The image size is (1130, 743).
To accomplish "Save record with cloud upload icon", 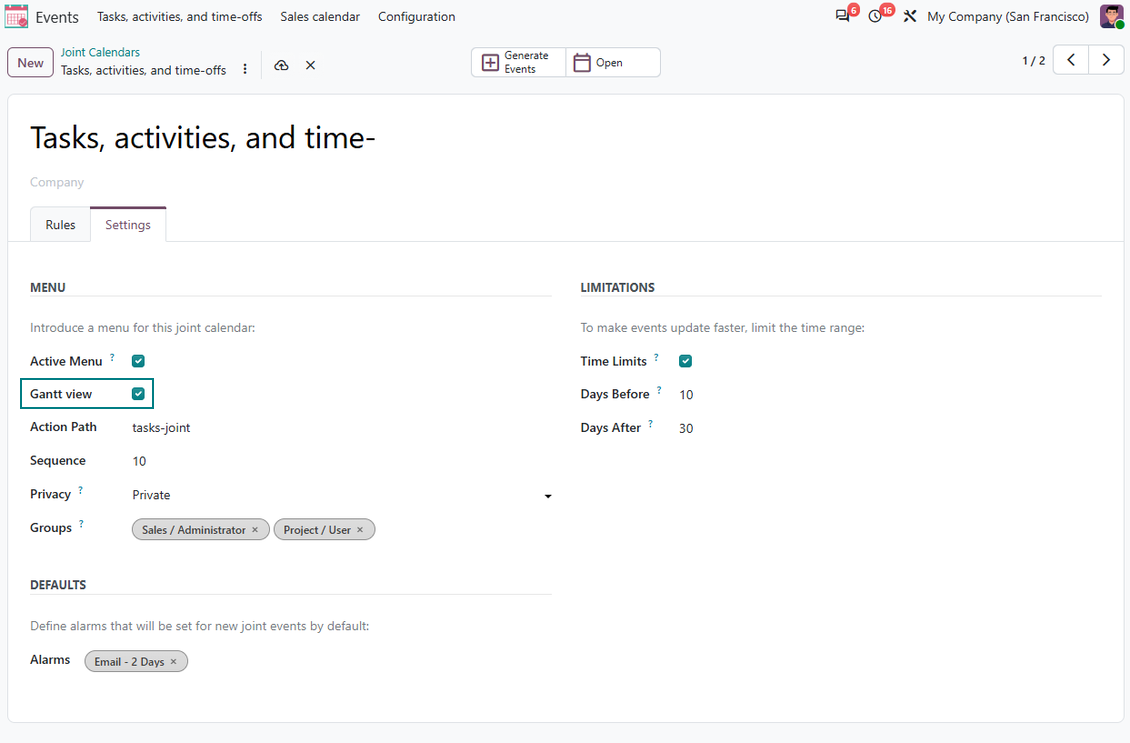I will (282, 65).
